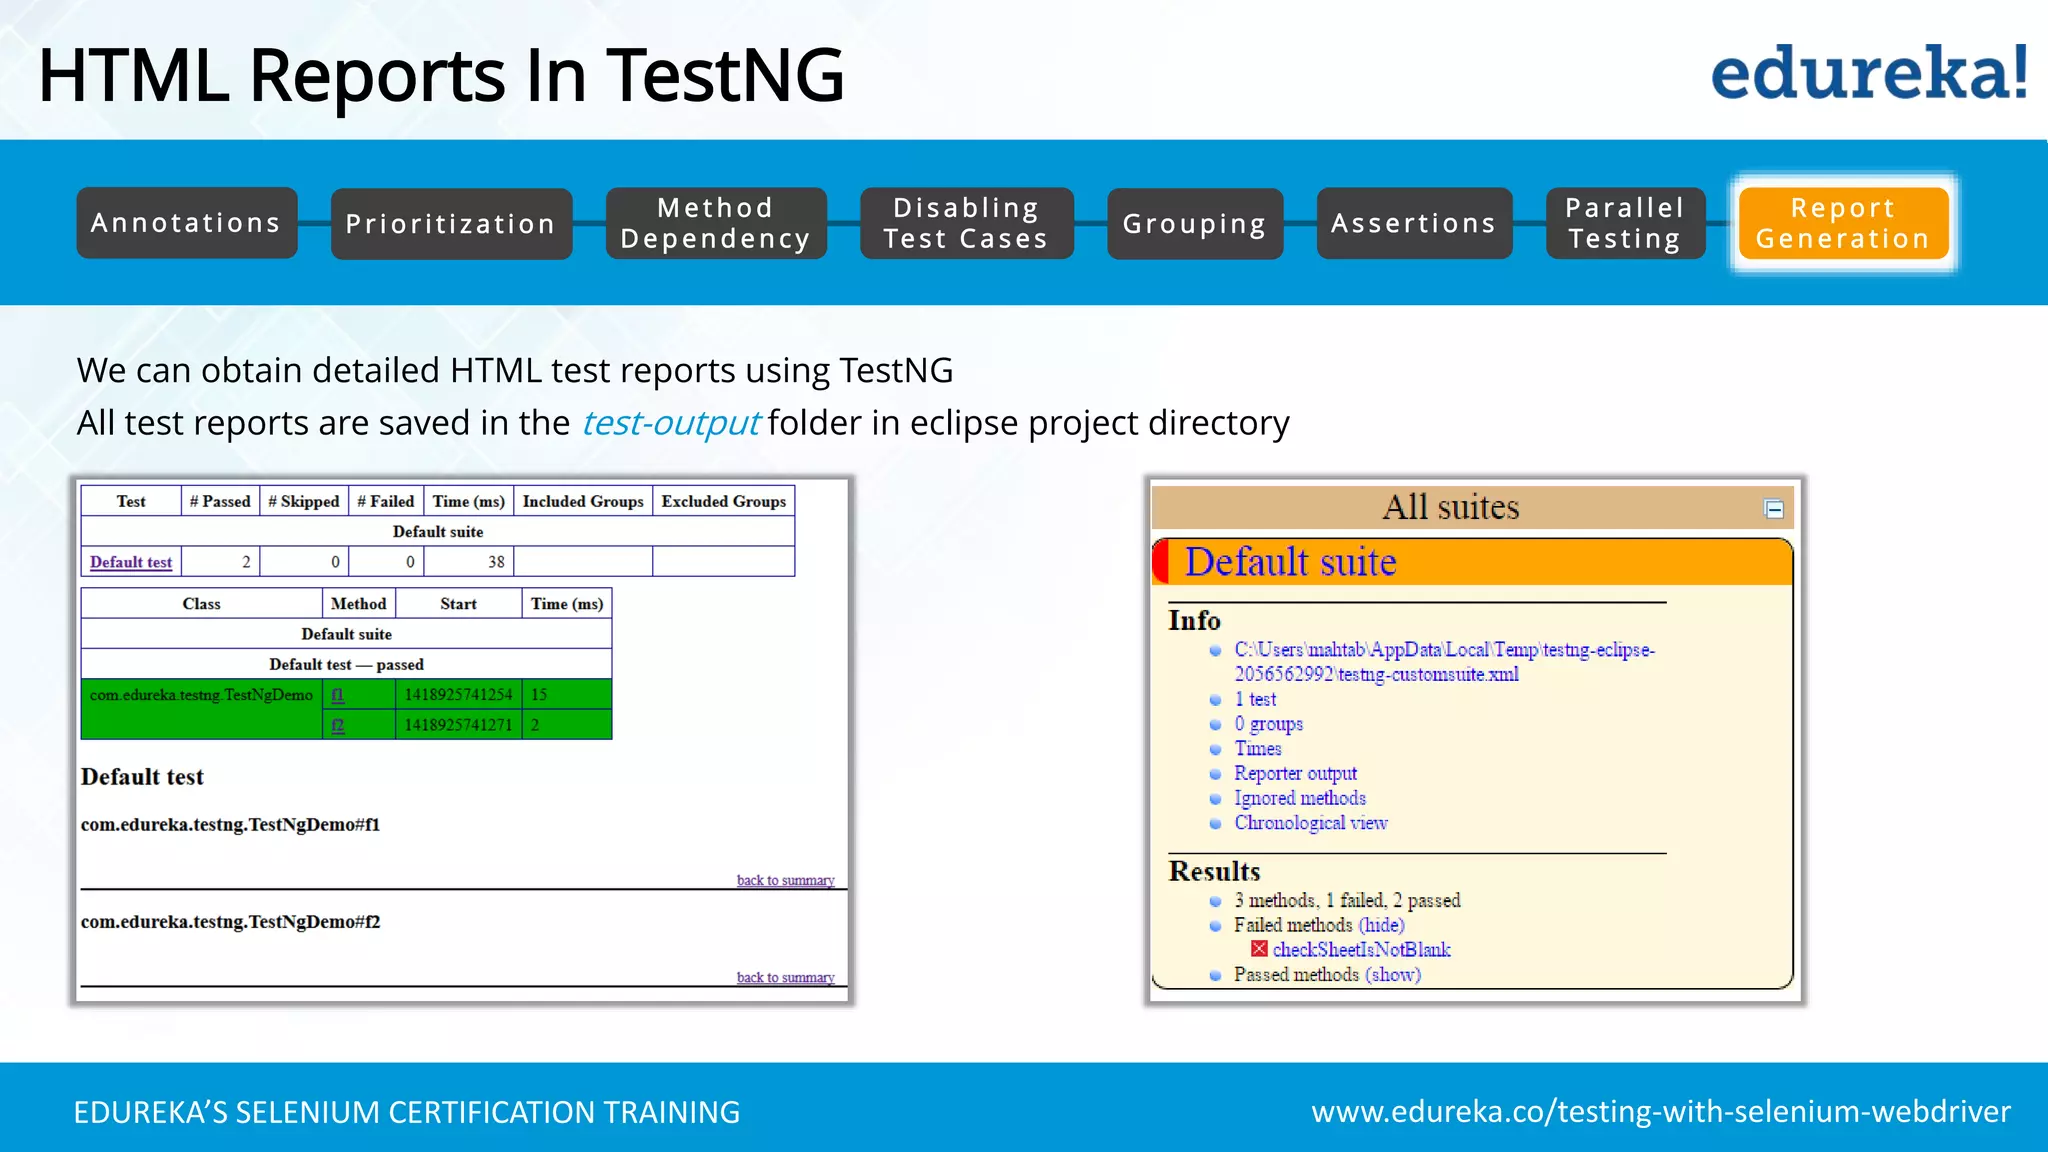Click the com.edureka.testng.TestNgDemo#f2 heading
Screen dimensions: 2048x1152
pyautogui.click(x=230, y=921)
